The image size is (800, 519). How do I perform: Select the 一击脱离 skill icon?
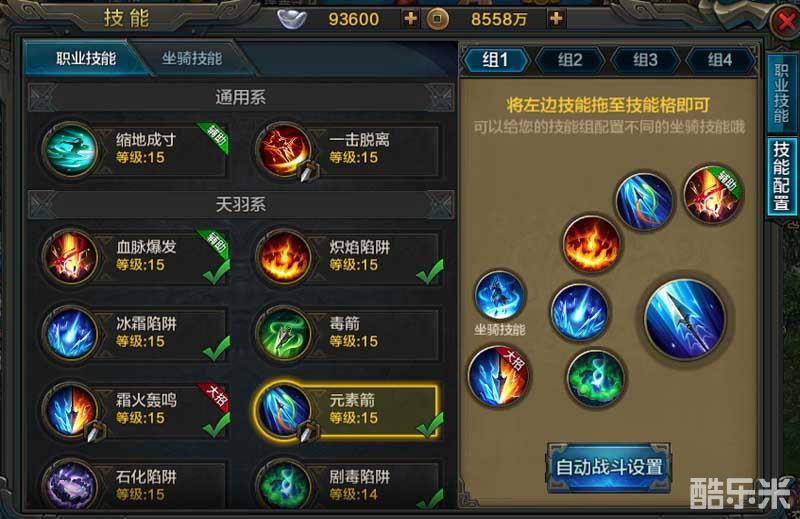[x=284, y=150]
